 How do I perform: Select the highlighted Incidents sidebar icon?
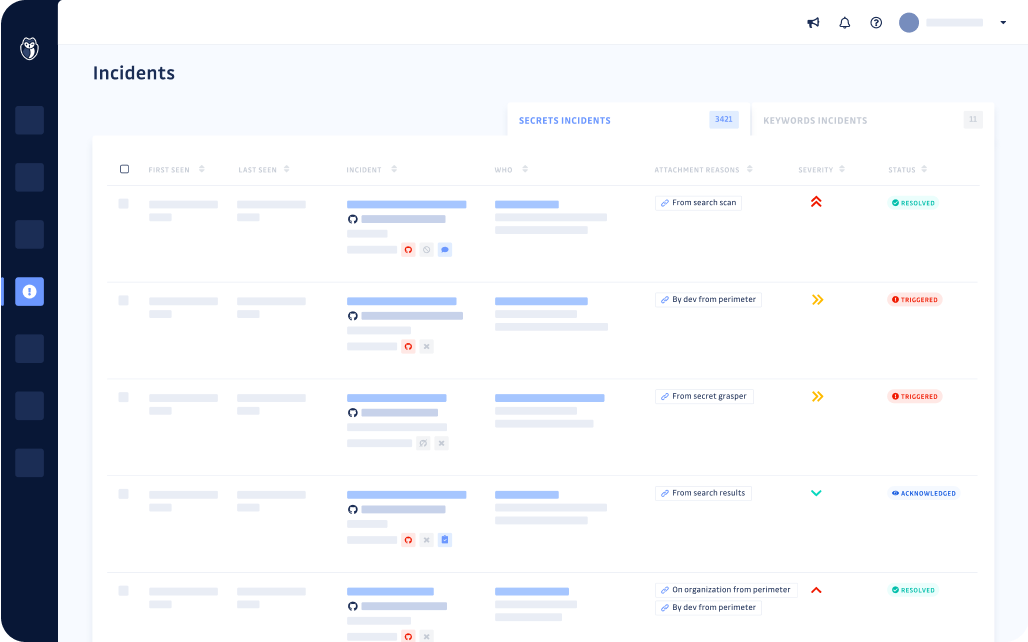click(x=29, y=291)
